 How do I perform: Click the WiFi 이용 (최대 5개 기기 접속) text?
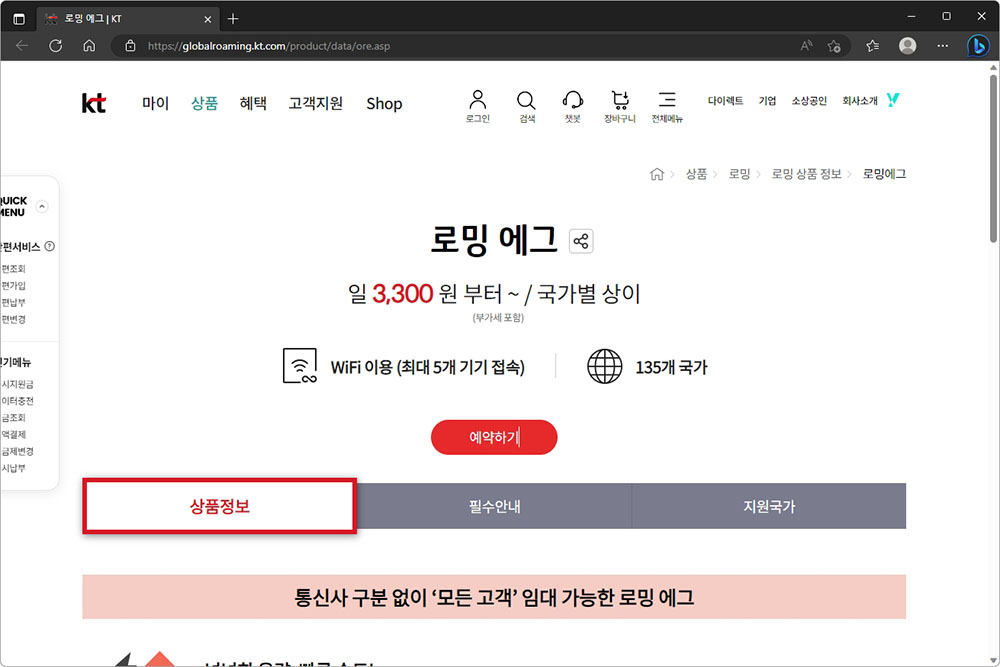[427, 367]
